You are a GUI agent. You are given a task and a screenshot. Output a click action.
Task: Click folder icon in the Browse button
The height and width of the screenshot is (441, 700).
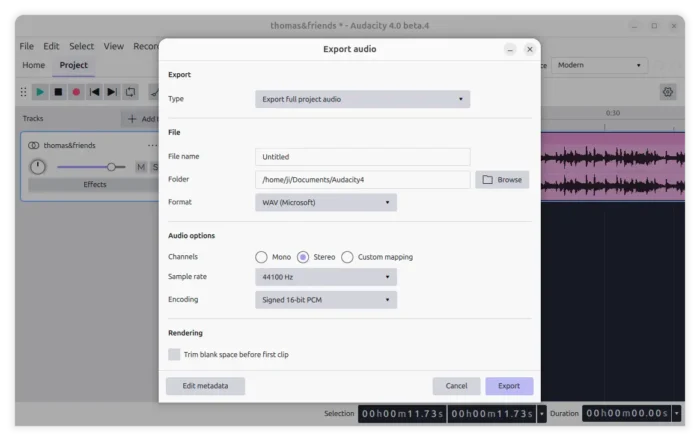(x=488, y=179)
